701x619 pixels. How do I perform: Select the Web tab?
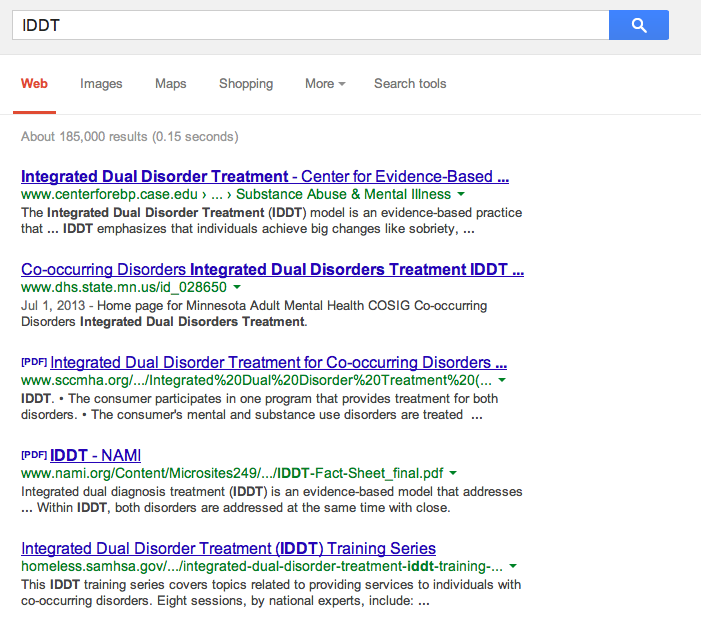tap(34, 84)
